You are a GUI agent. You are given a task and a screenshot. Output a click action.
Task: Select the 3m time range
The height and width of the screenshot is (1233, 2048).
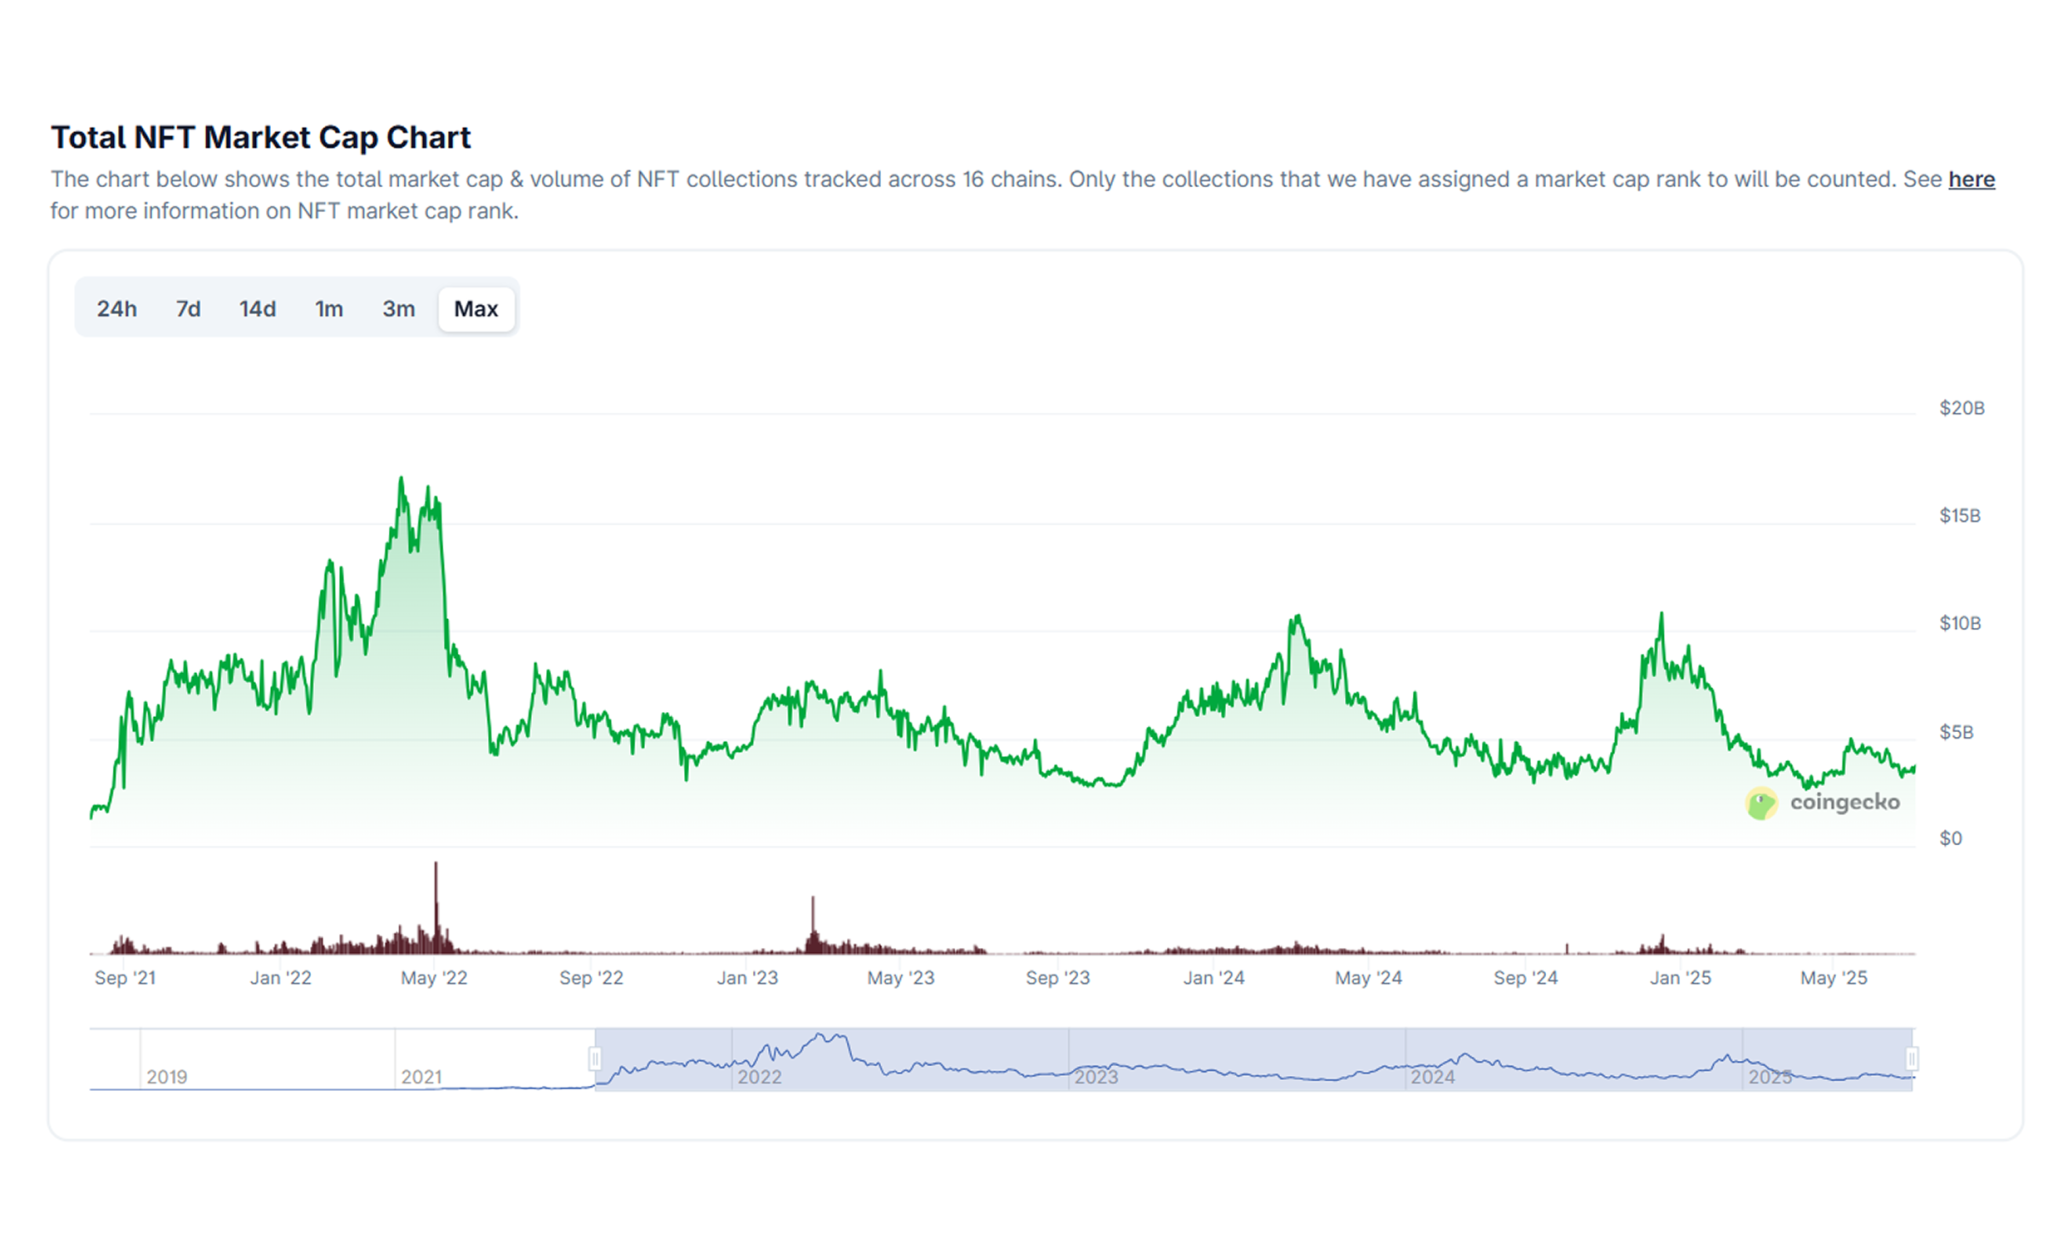(398, 309)
